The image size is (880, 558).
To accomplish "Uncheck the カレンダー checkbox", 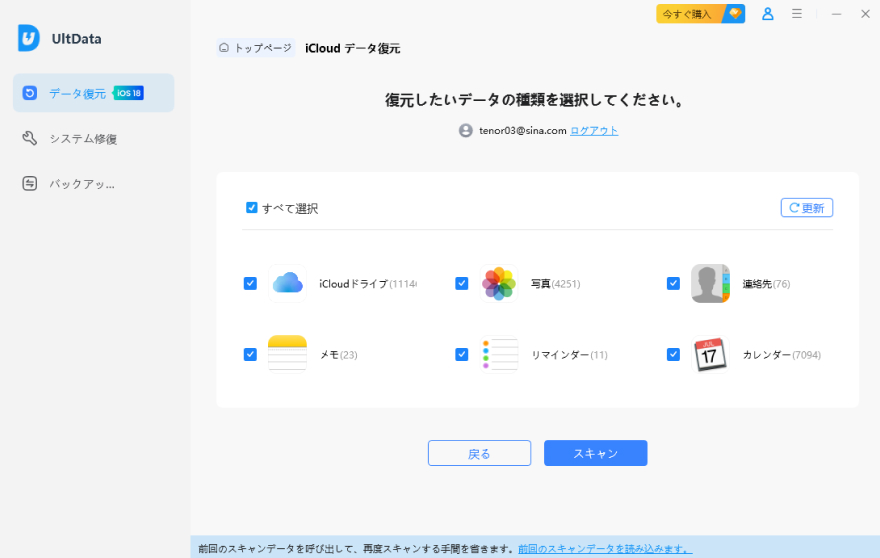I will coord(673,354).
